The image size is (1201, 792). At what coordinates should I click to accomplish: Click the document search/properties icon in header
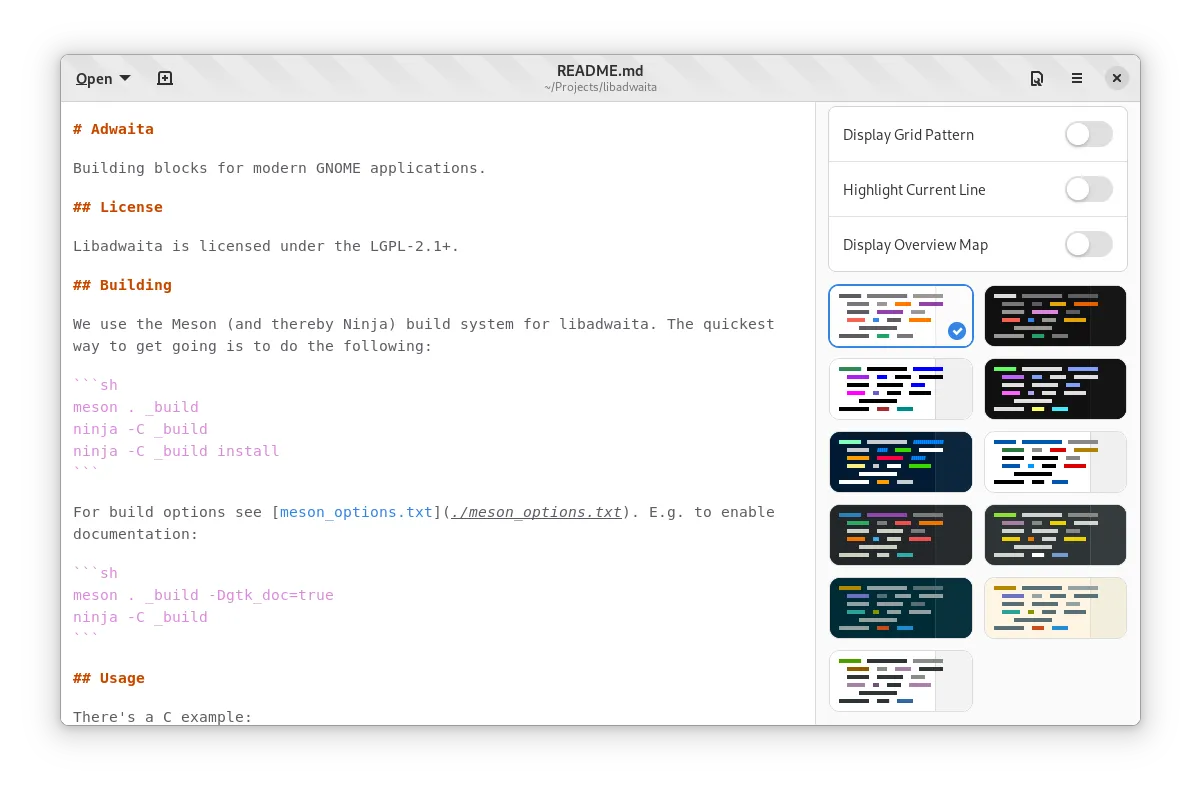coord(1037,78)
